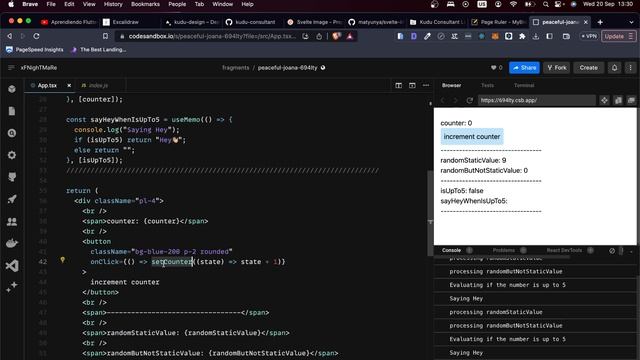Open the live collaboration people panel
Screen dimensions: 640x360
[12, 221]
